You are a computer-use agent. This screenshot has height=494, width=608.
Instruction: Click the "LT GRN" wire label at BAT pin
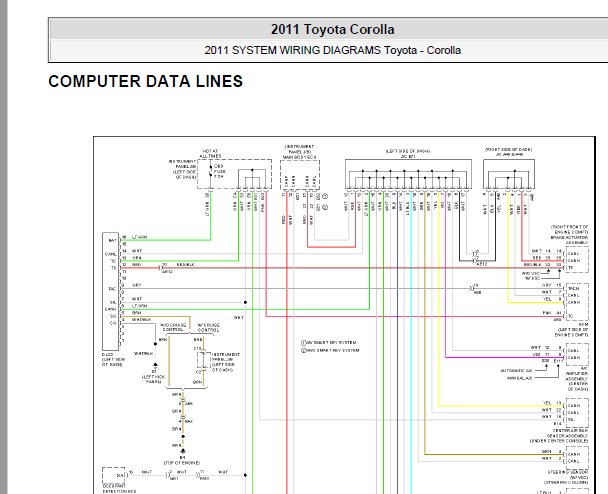140,237
